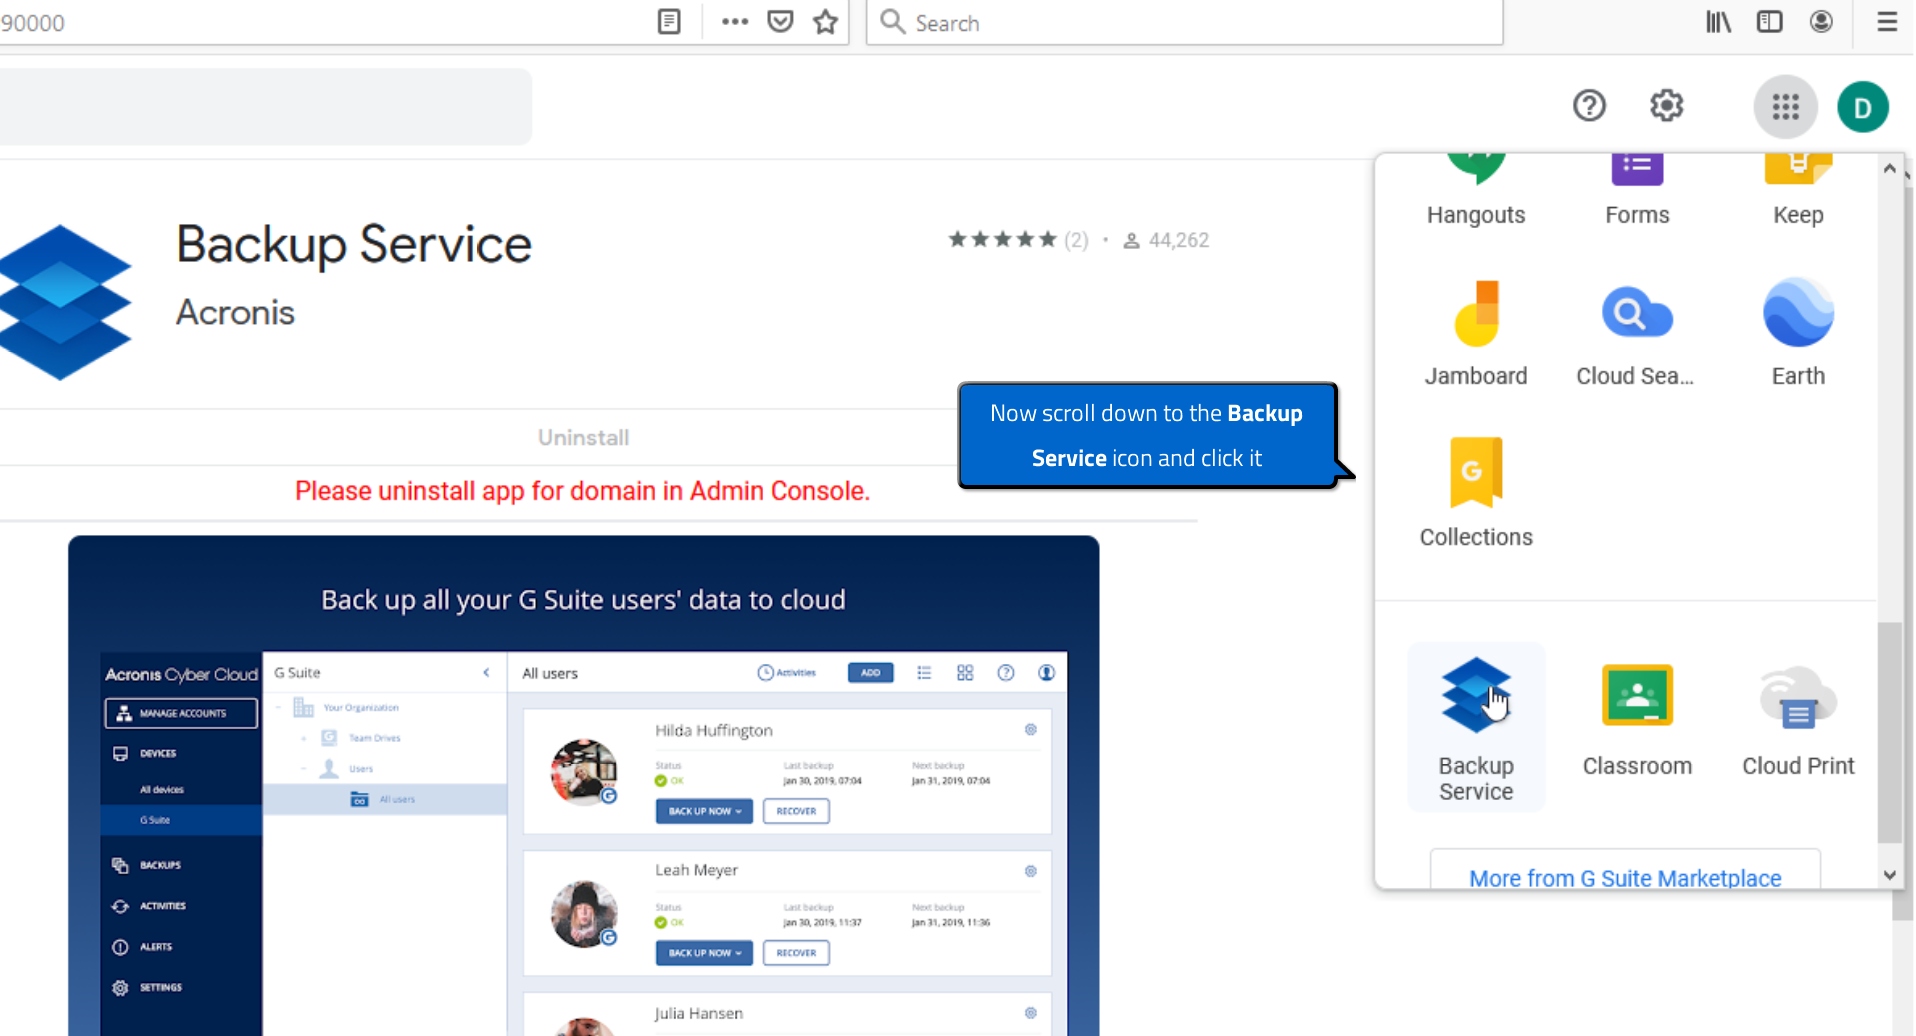1916x1036 pixels.
Task: Launch Backup Service app from launcher
Action: 1476,727
